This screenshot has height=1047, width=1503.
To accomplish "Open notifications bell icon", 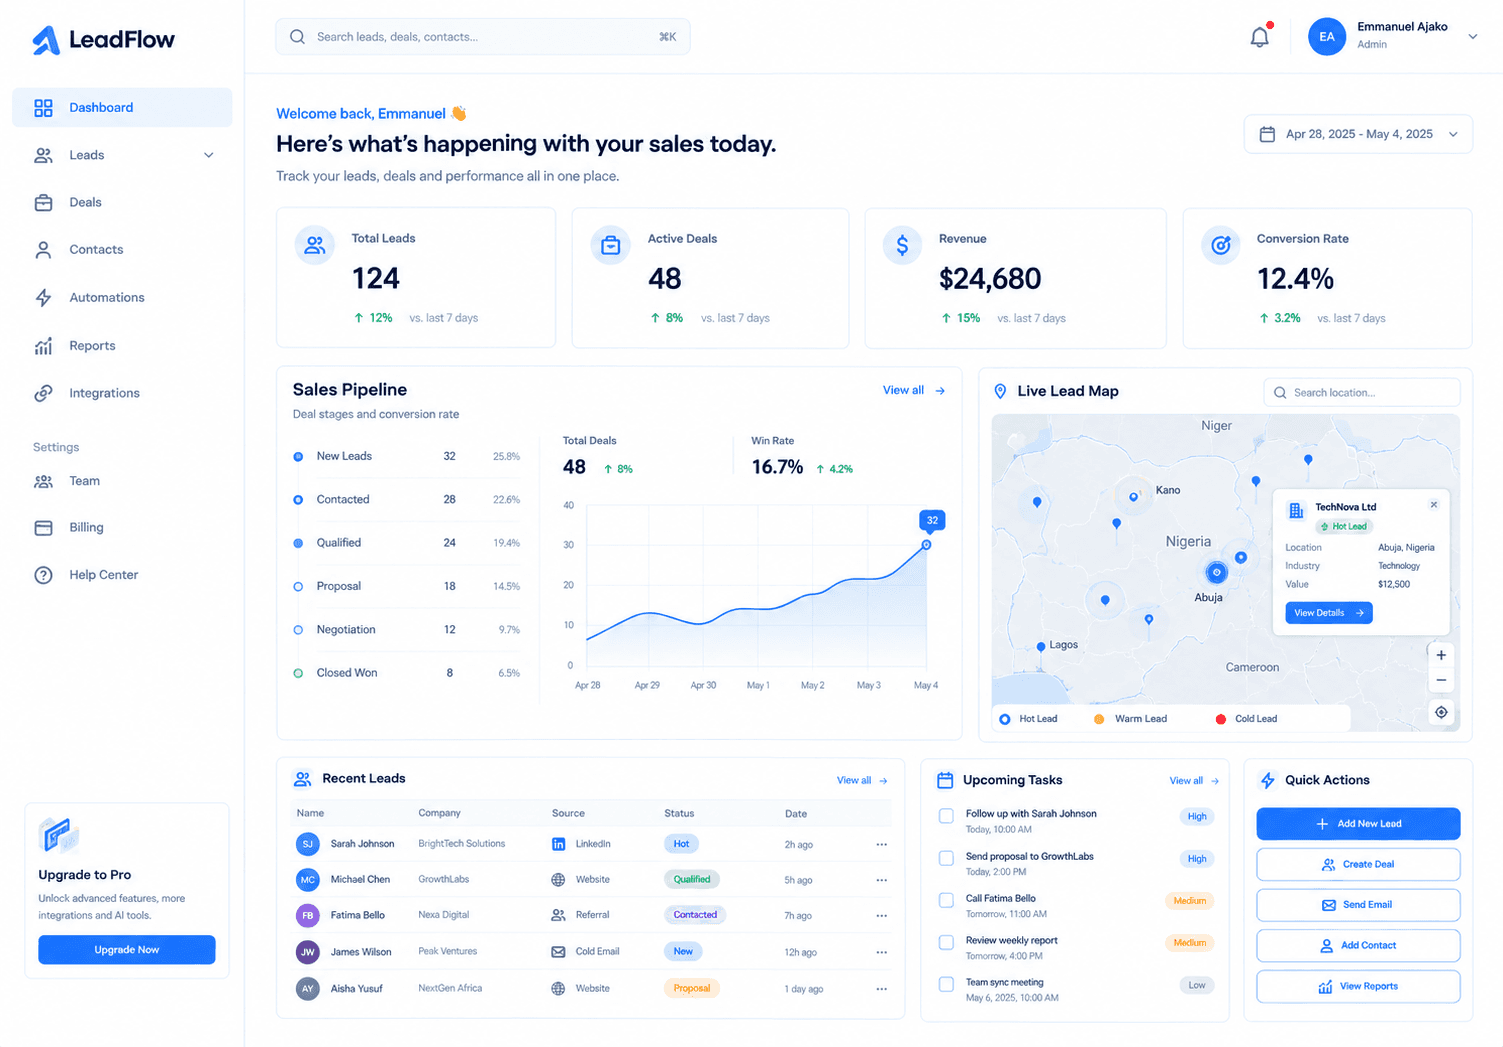I will pyautogui.click(x=1260, y=37).
